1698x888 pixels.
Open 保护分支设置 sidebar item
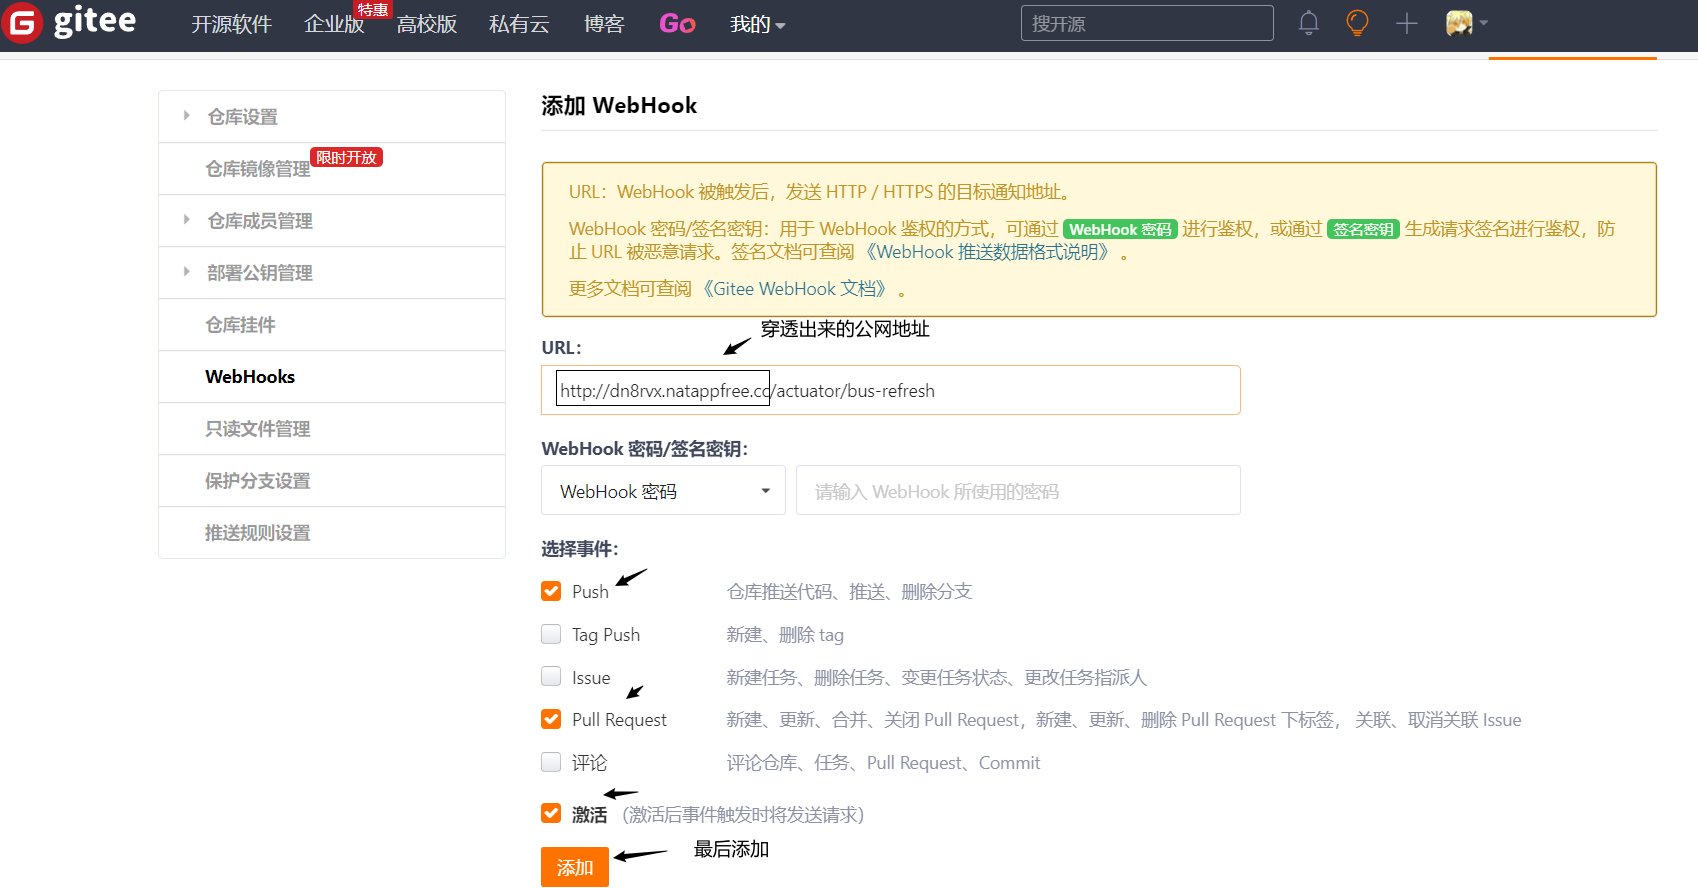(332, 481)
